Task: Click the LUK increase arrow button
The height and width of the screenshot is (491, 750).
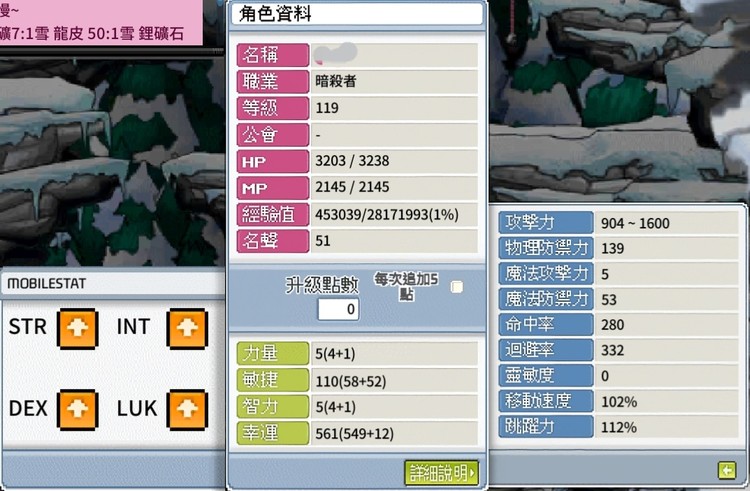Action: [x=187, y=409]
